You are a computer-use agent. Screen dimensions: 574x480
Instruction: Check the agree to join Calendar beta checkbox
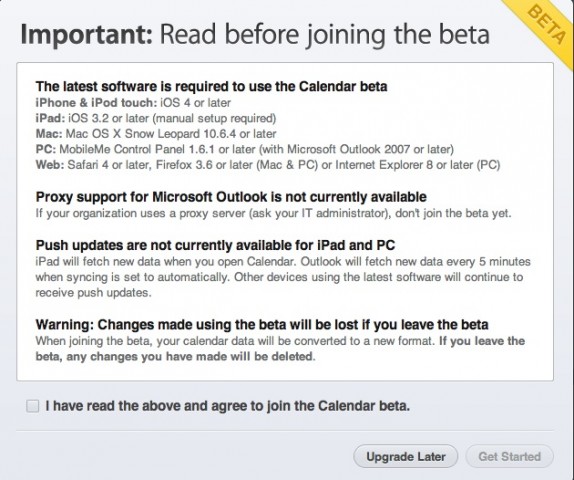(33, 406)
